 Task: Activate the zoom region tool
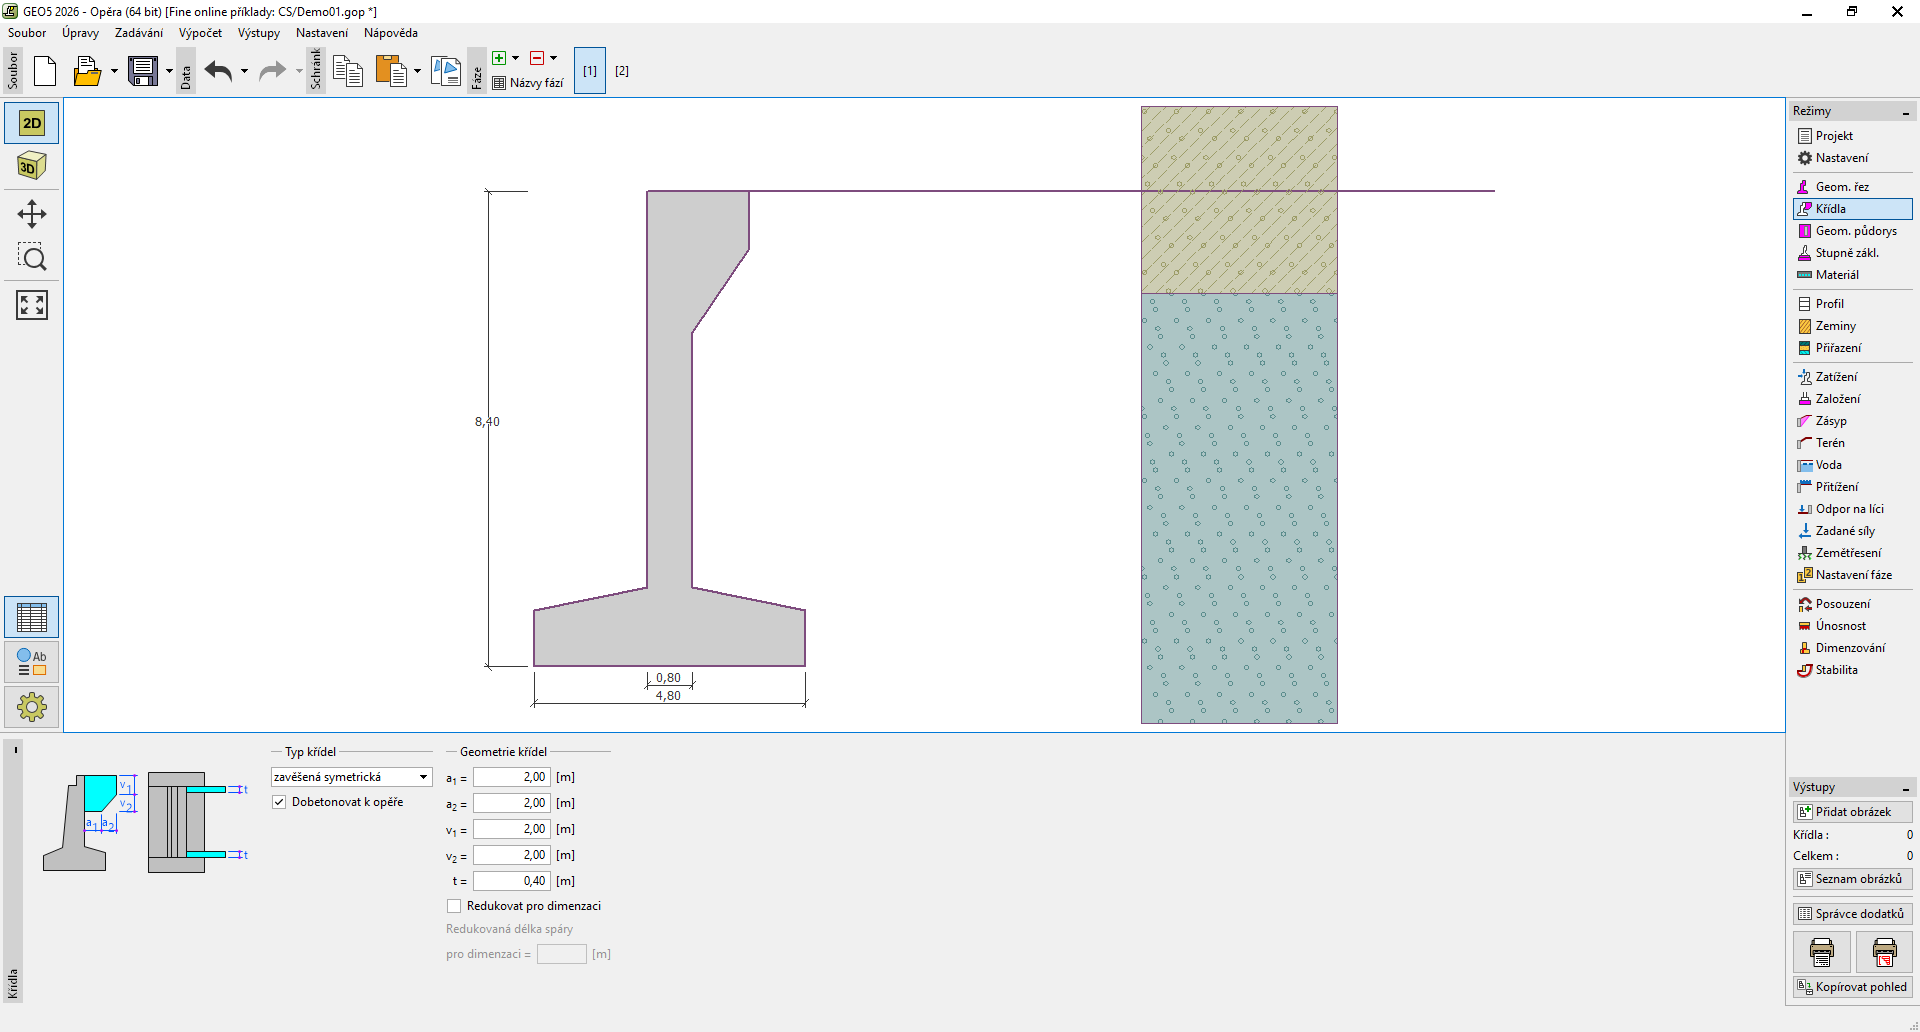32,258
